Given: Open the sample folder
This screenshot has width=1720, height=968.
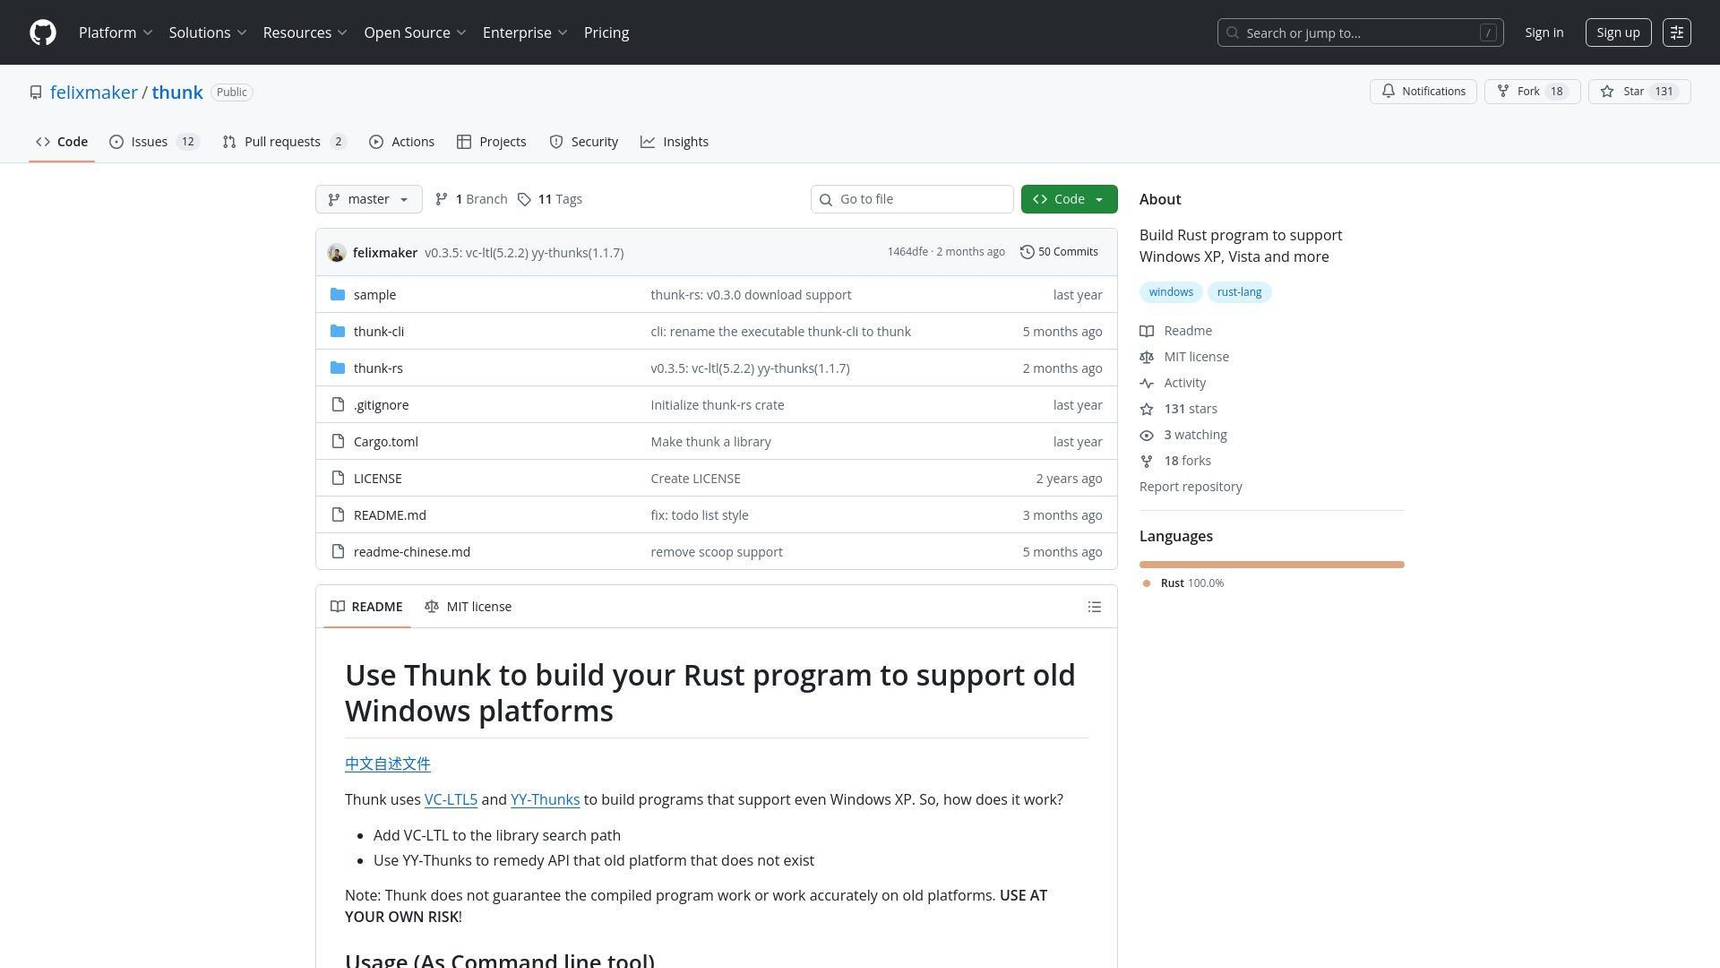Looking at the screenshot, I should coord(374,295).
